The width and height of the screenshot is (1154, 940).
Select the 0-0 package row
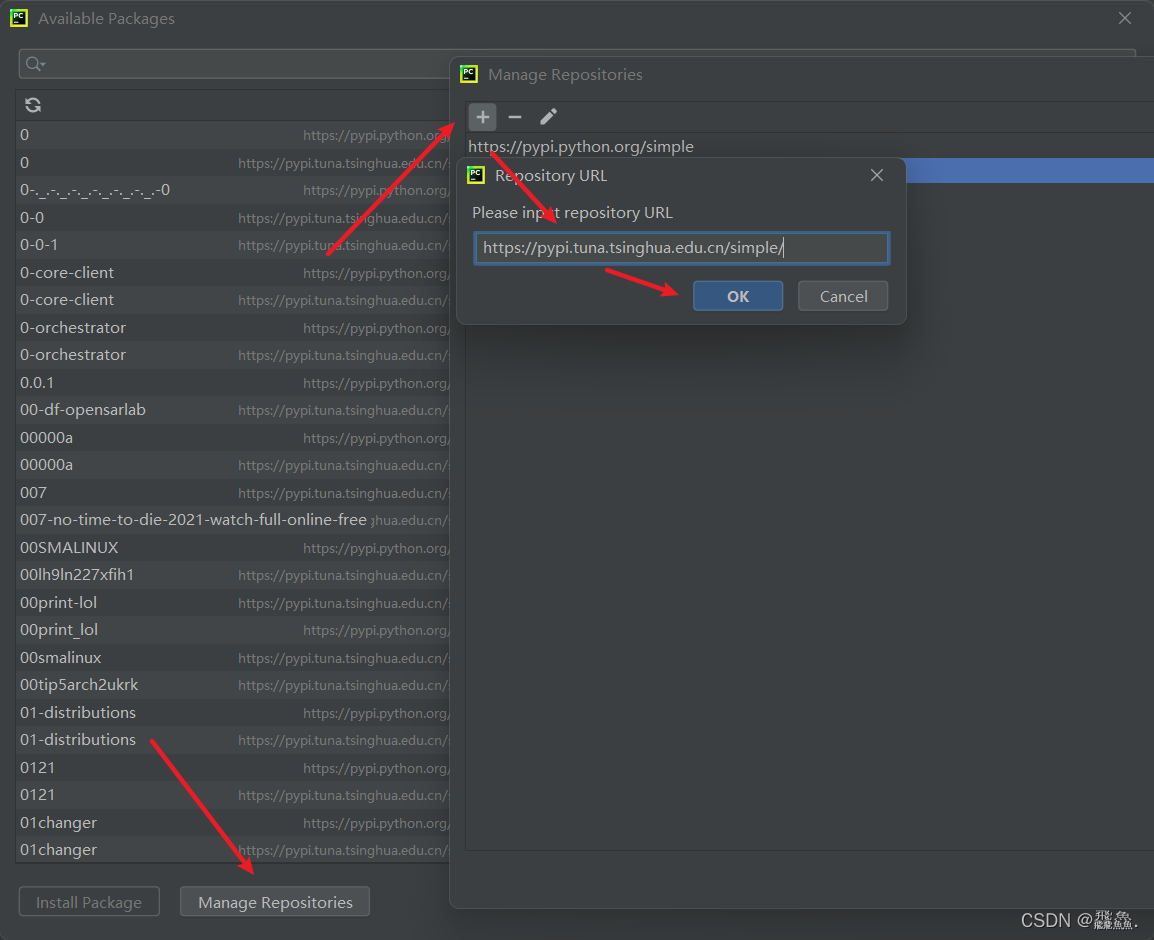[x=233, y=218]
